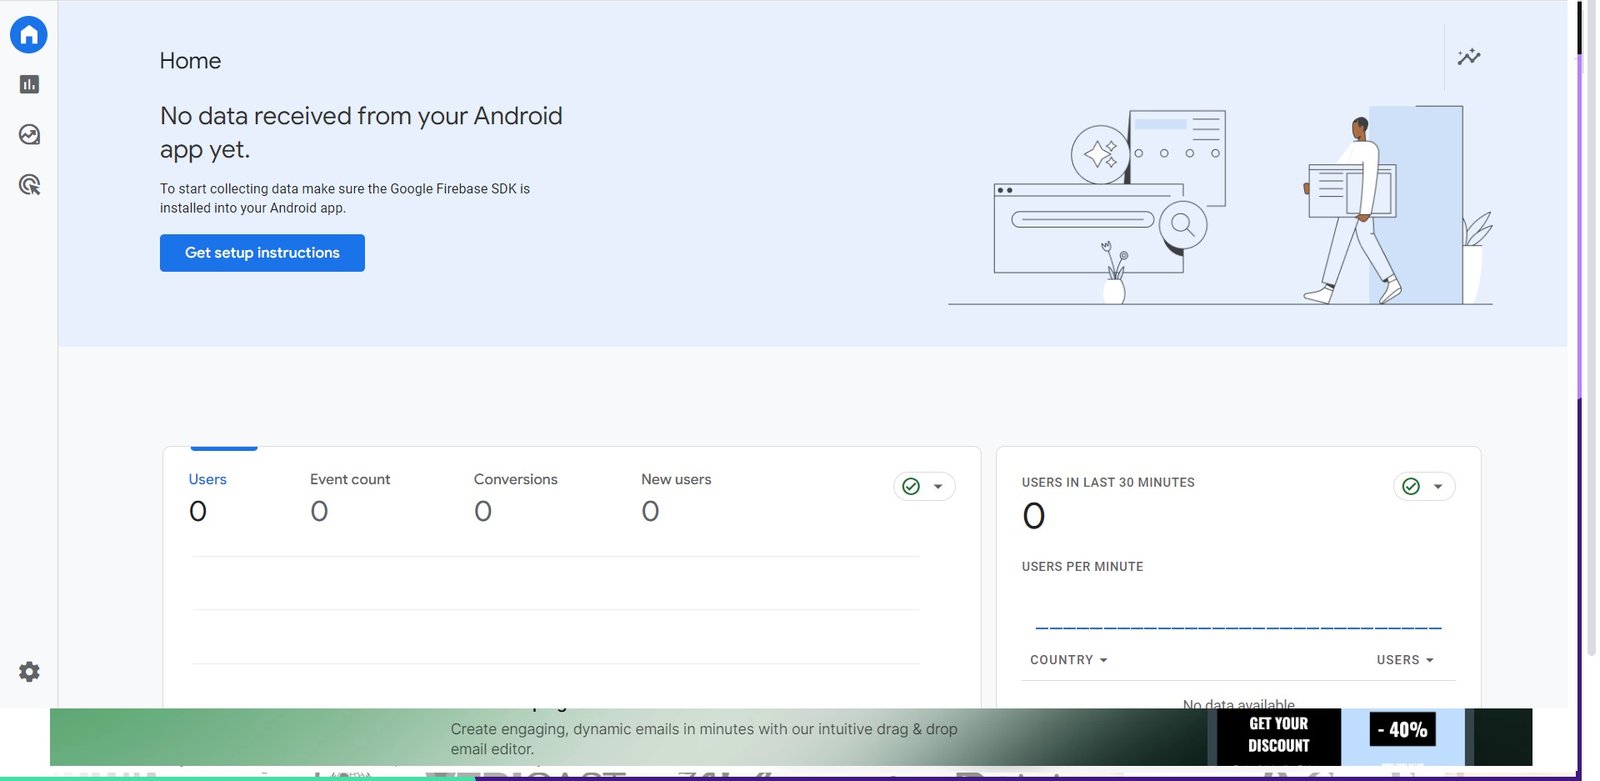The height and width of the screenshot is (781, 1600).
Task: Open Admin settings gear icon
Action: click(x=29, y=672)
